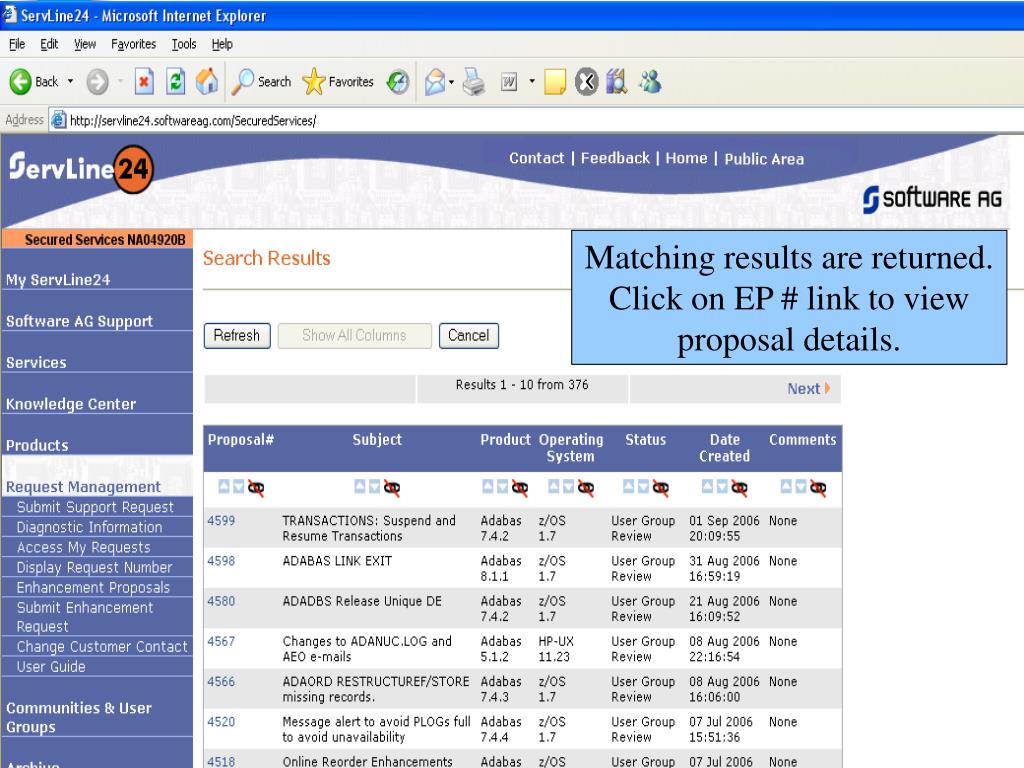Open proposal 4566 link
The image size is (1024, 768).
[221, 681]
